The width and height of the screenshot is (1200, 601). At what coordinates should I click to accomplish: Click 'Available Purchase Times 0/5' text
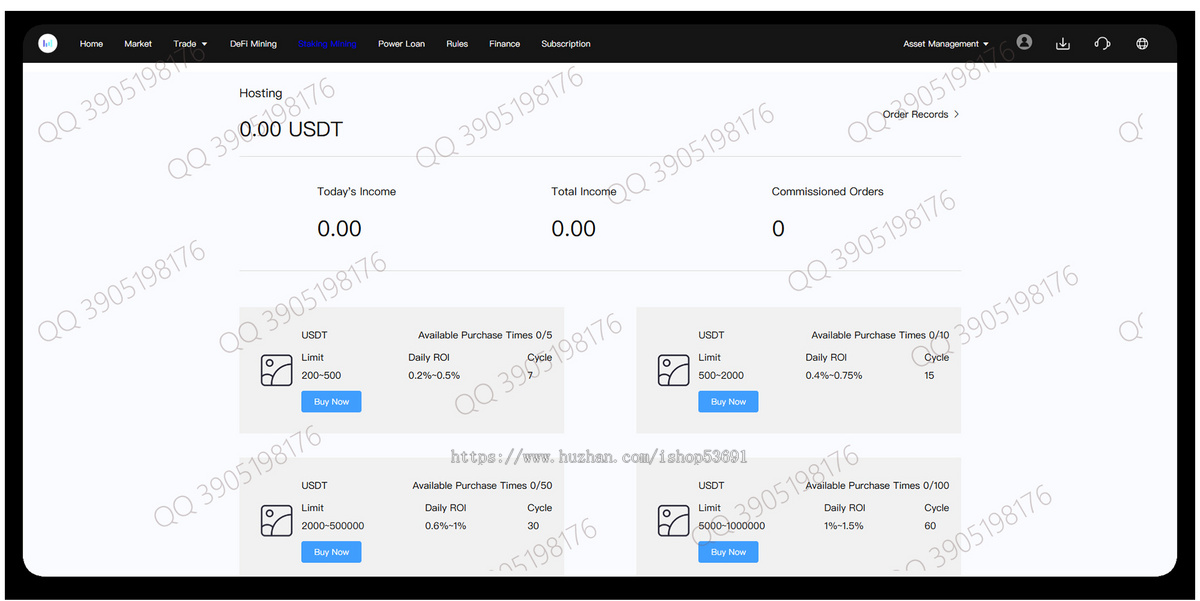pos(485,335)
